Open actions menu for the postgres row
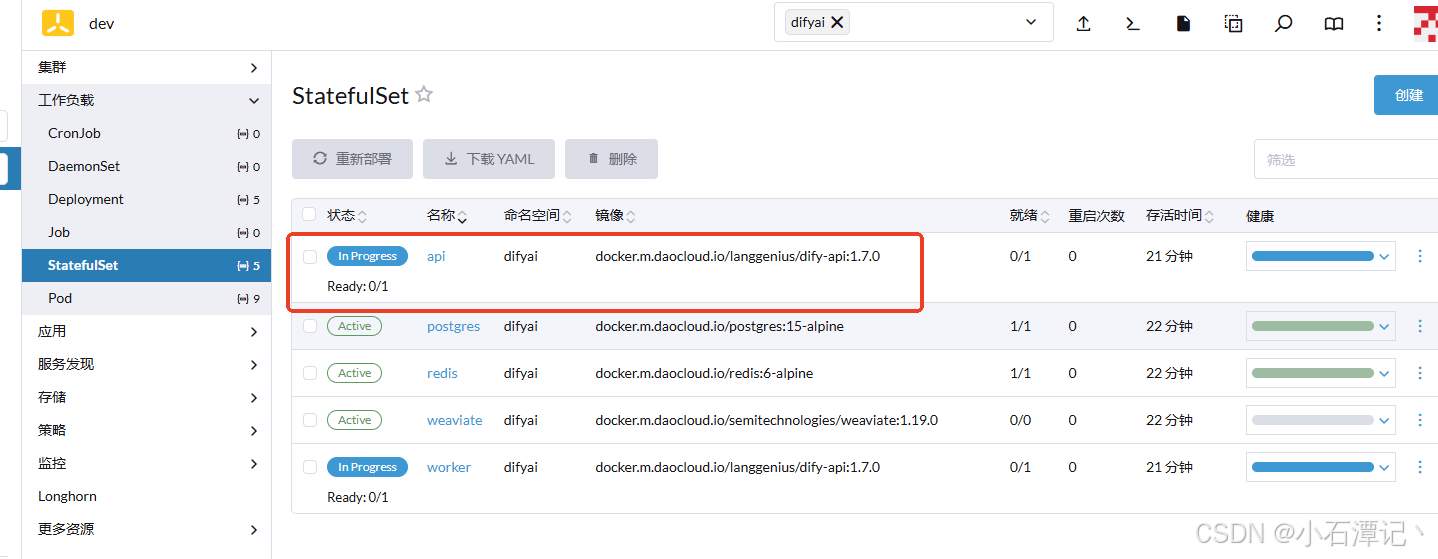The width and height of the screenshot is (1438, 559). 1419,326
